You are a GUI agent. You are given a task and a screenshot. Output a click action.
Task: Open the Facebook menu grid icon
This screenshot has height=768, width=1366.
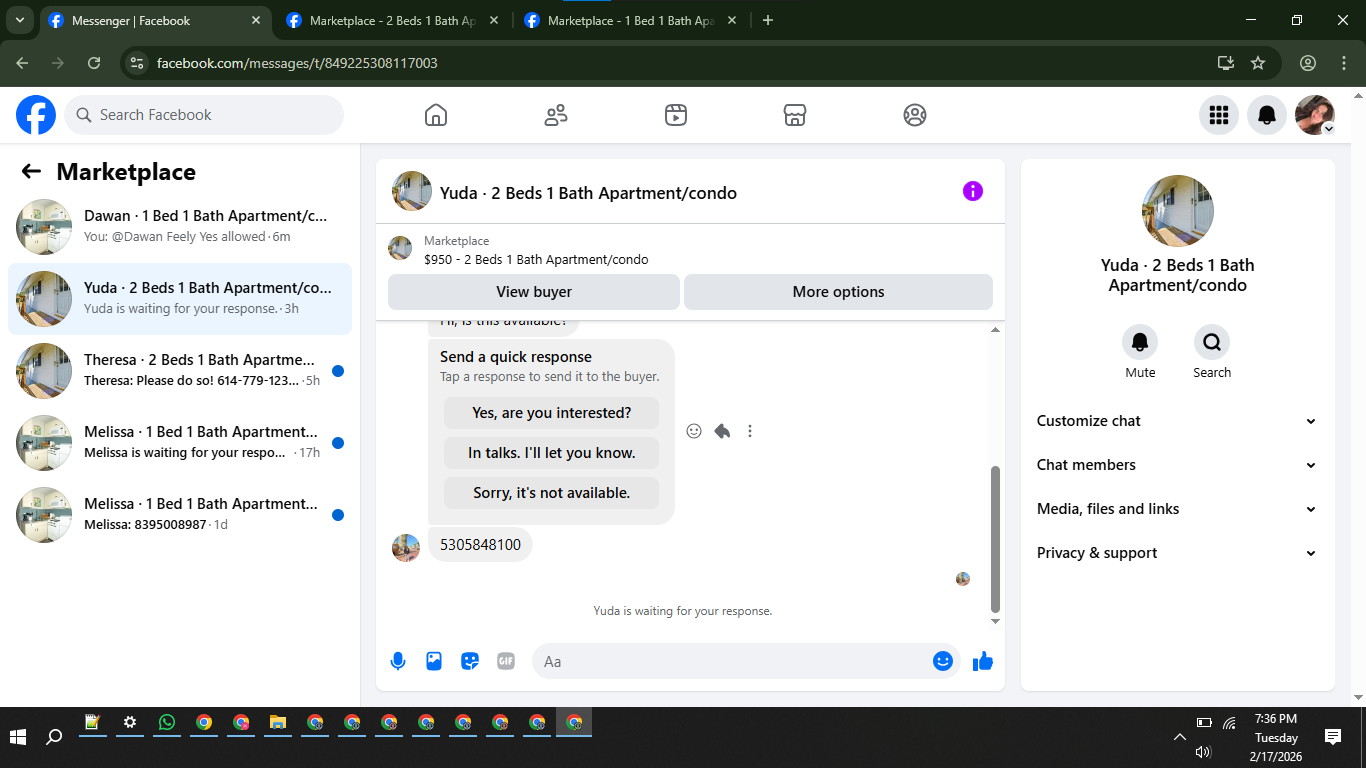pyautogui.click(x=1219, y=115)
